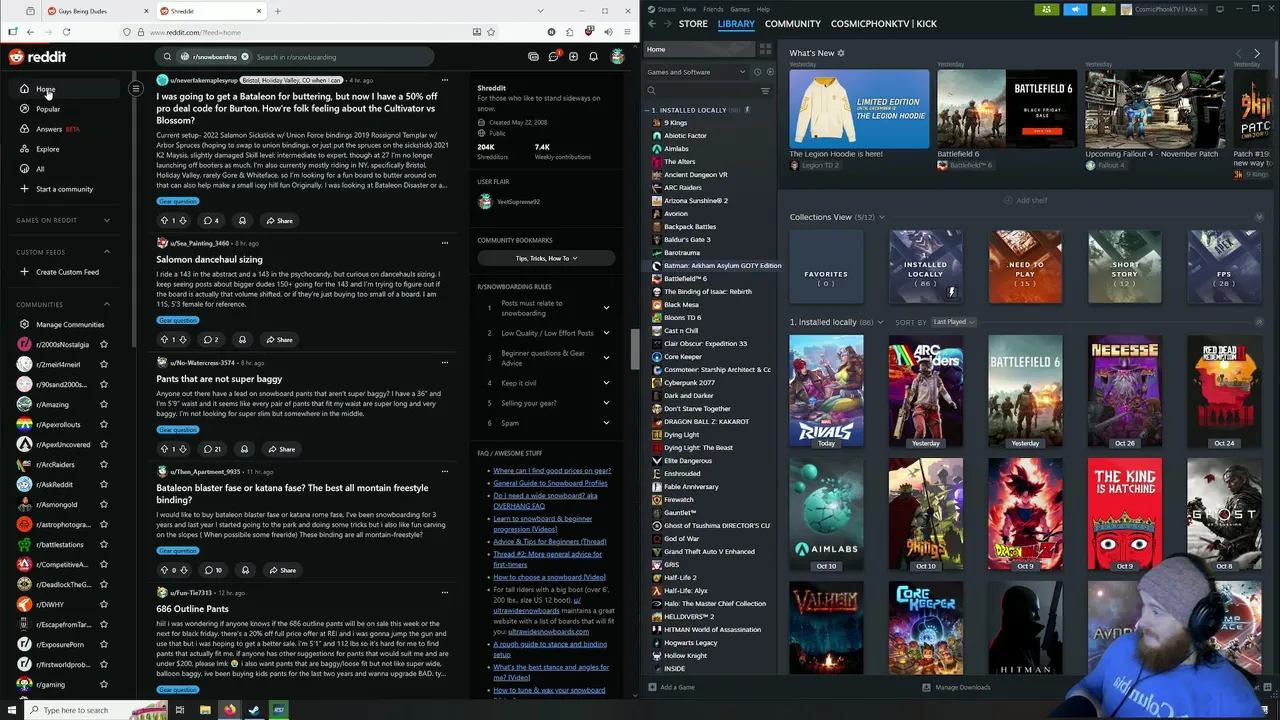The height and width of the screenshot is (720, 1280).
Task: Click Steam library ready-to-play filter icon
Action: pyautogui.click(x=768, y=72)
